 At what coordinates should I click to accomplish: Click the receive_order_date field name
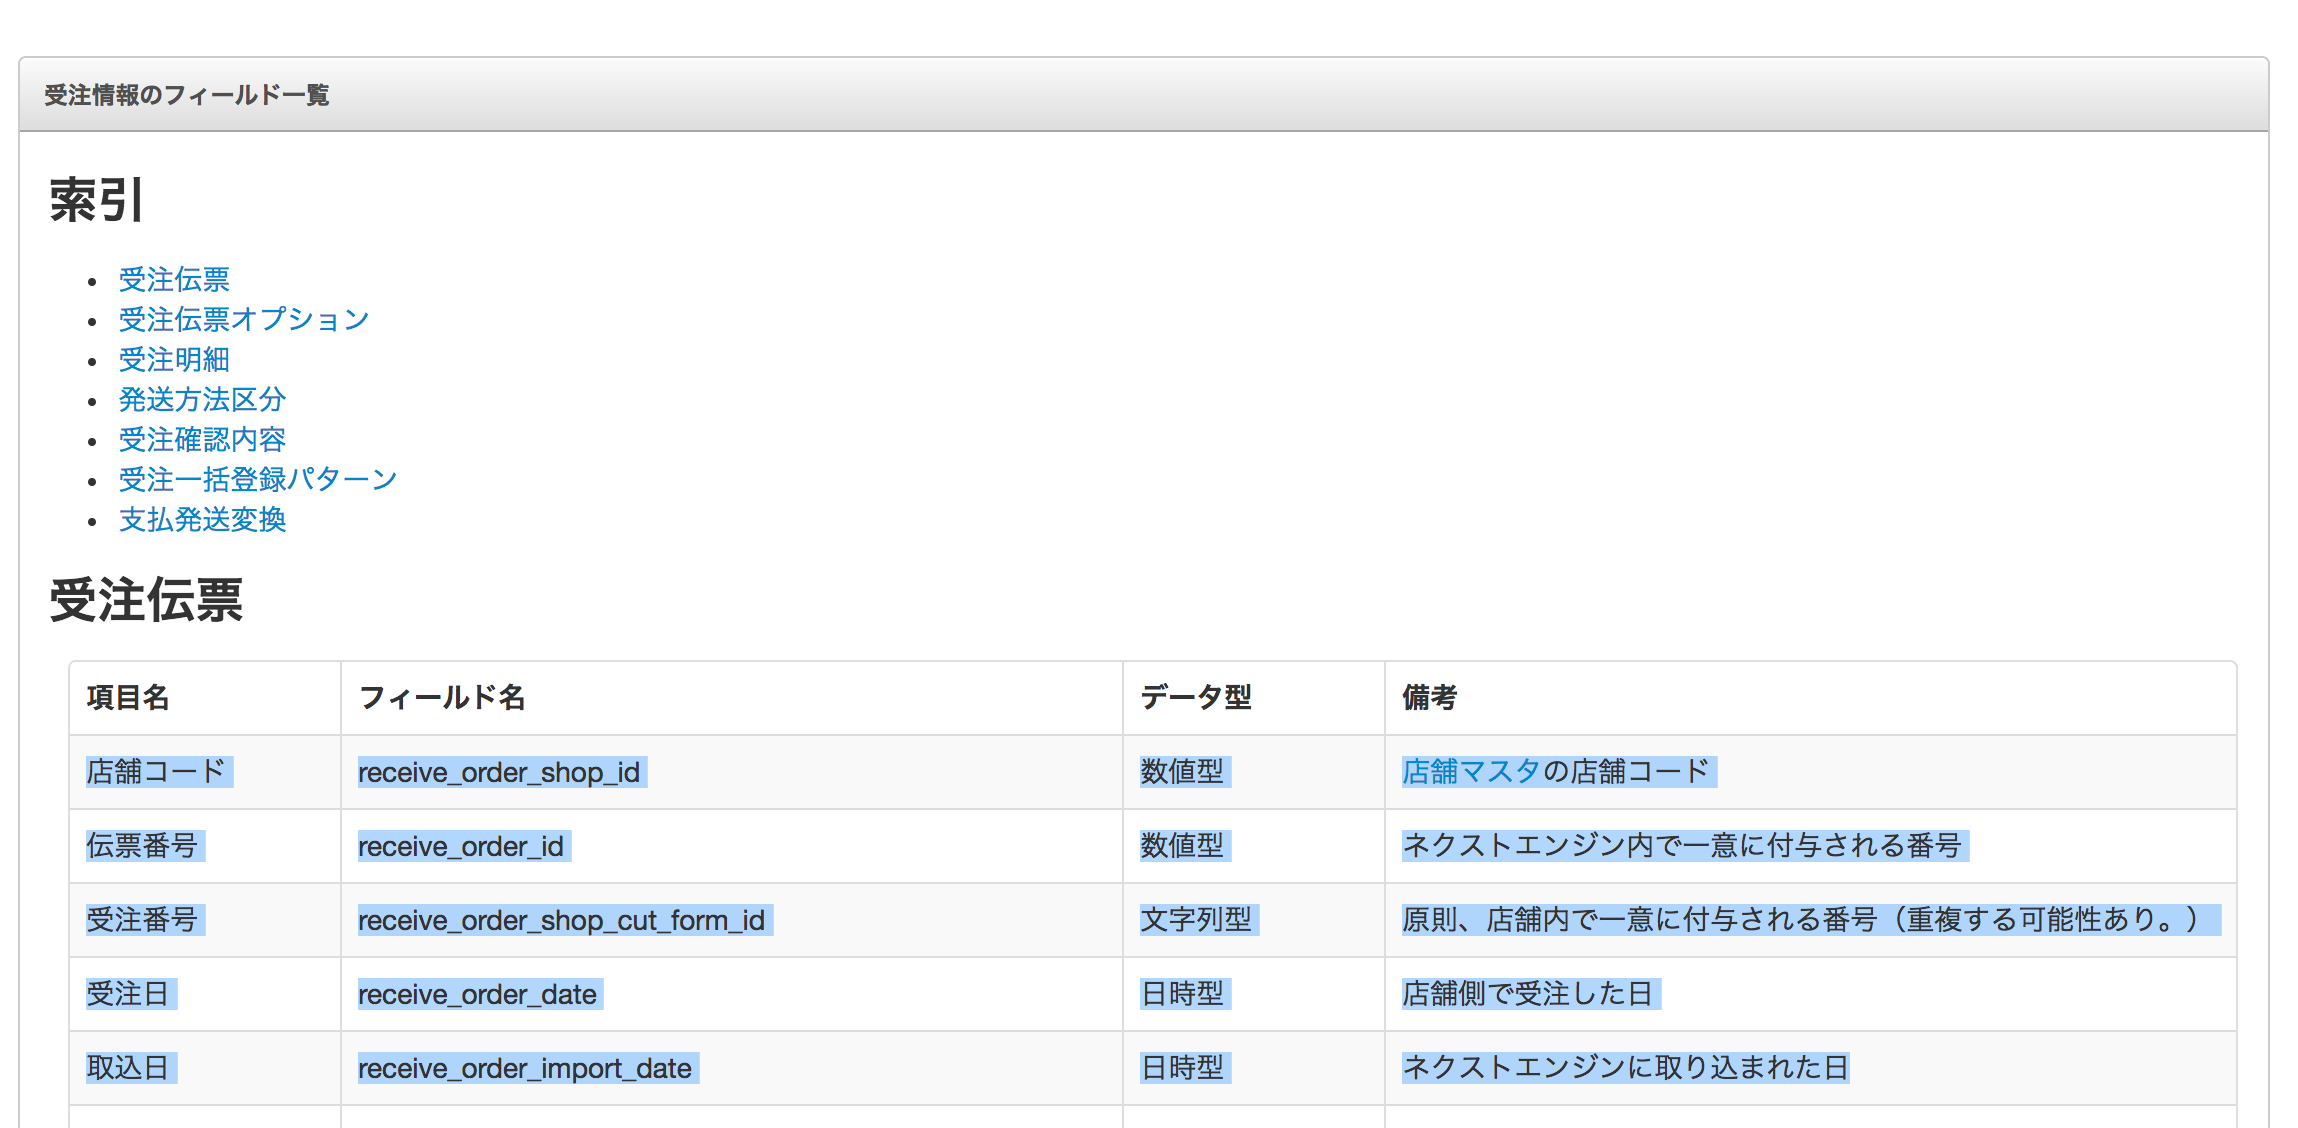477,994
